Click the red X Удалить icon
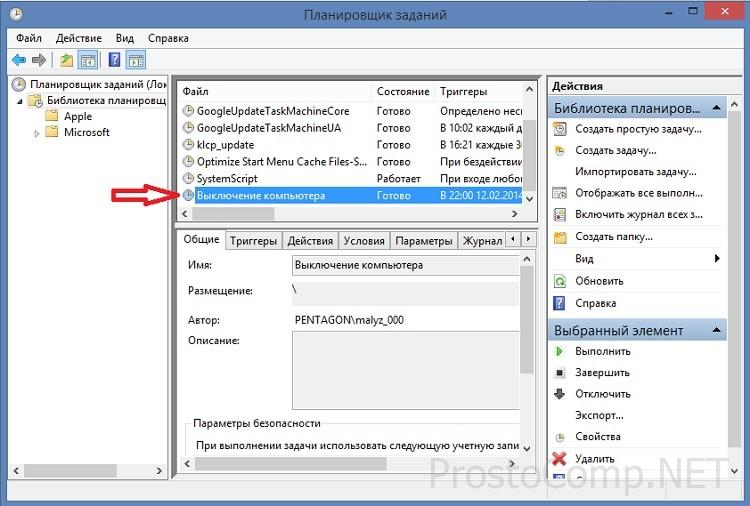Screen dimensions: 750x506 click(559, 459)
